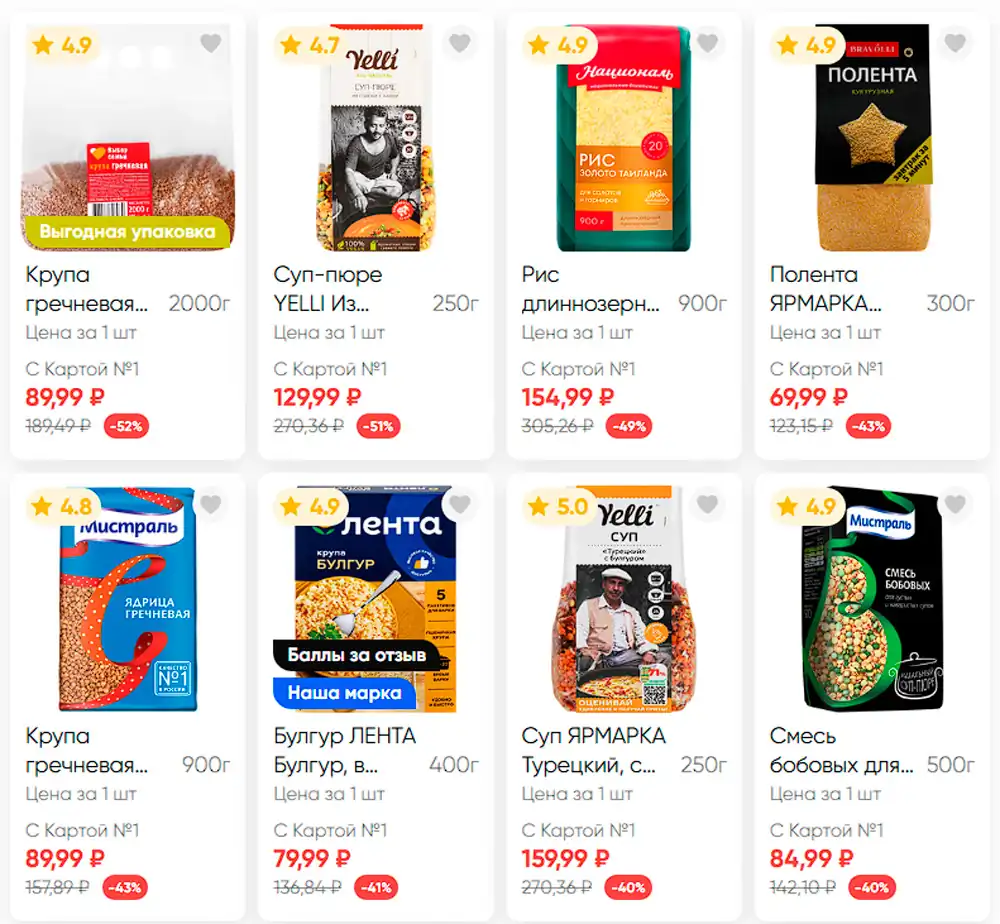Screen dimensions: 1000x924
Task: Open the Рис длиннозерн... product title
Action: pos(590,290)
